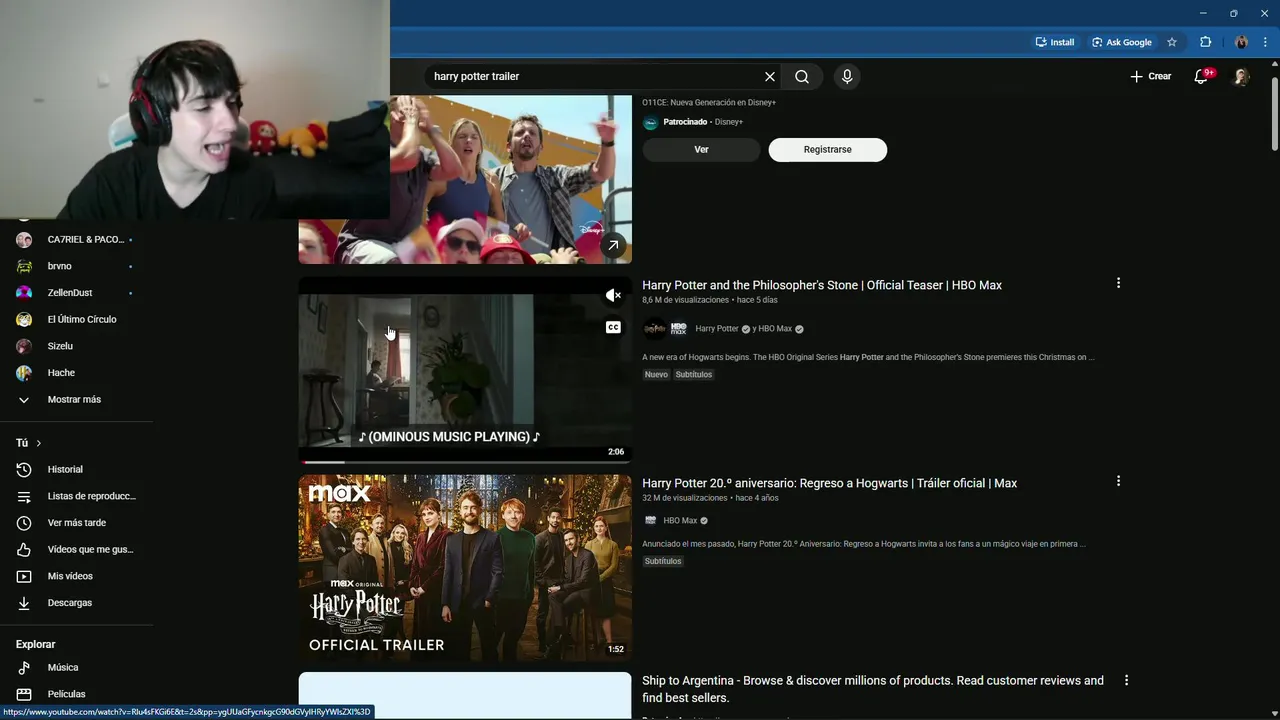The image size is (1280, 720).
Task: Seek on the teaser preview progress bar
Action: click(465, 462)
